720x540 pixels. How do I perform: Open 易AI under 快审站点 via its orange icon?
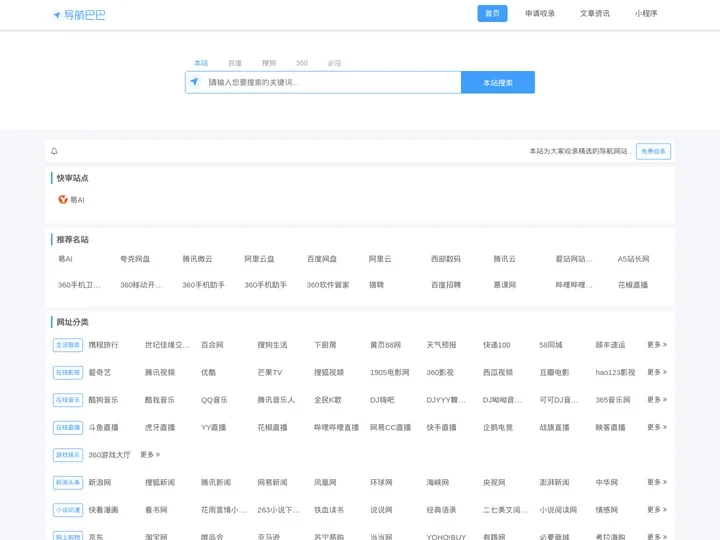[63, 199]
